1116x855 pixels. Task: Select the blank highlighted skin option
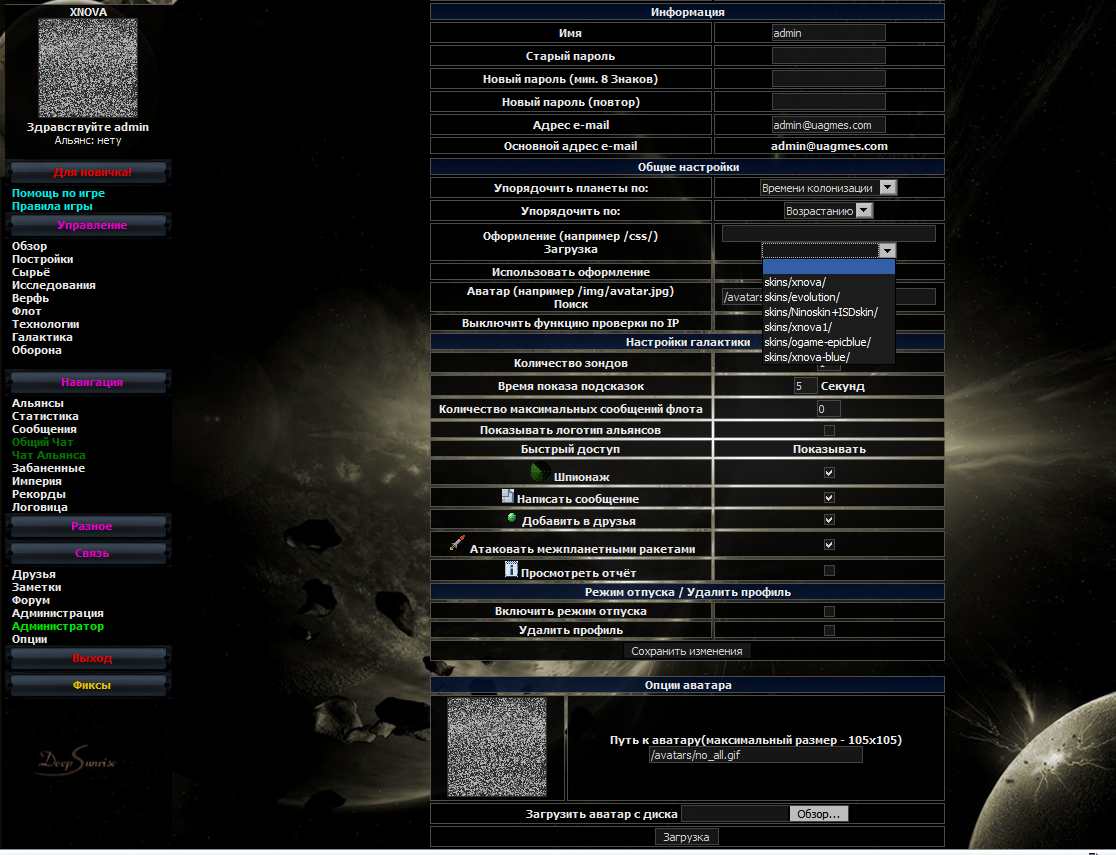pyautogui.click(x=828, y=267)
